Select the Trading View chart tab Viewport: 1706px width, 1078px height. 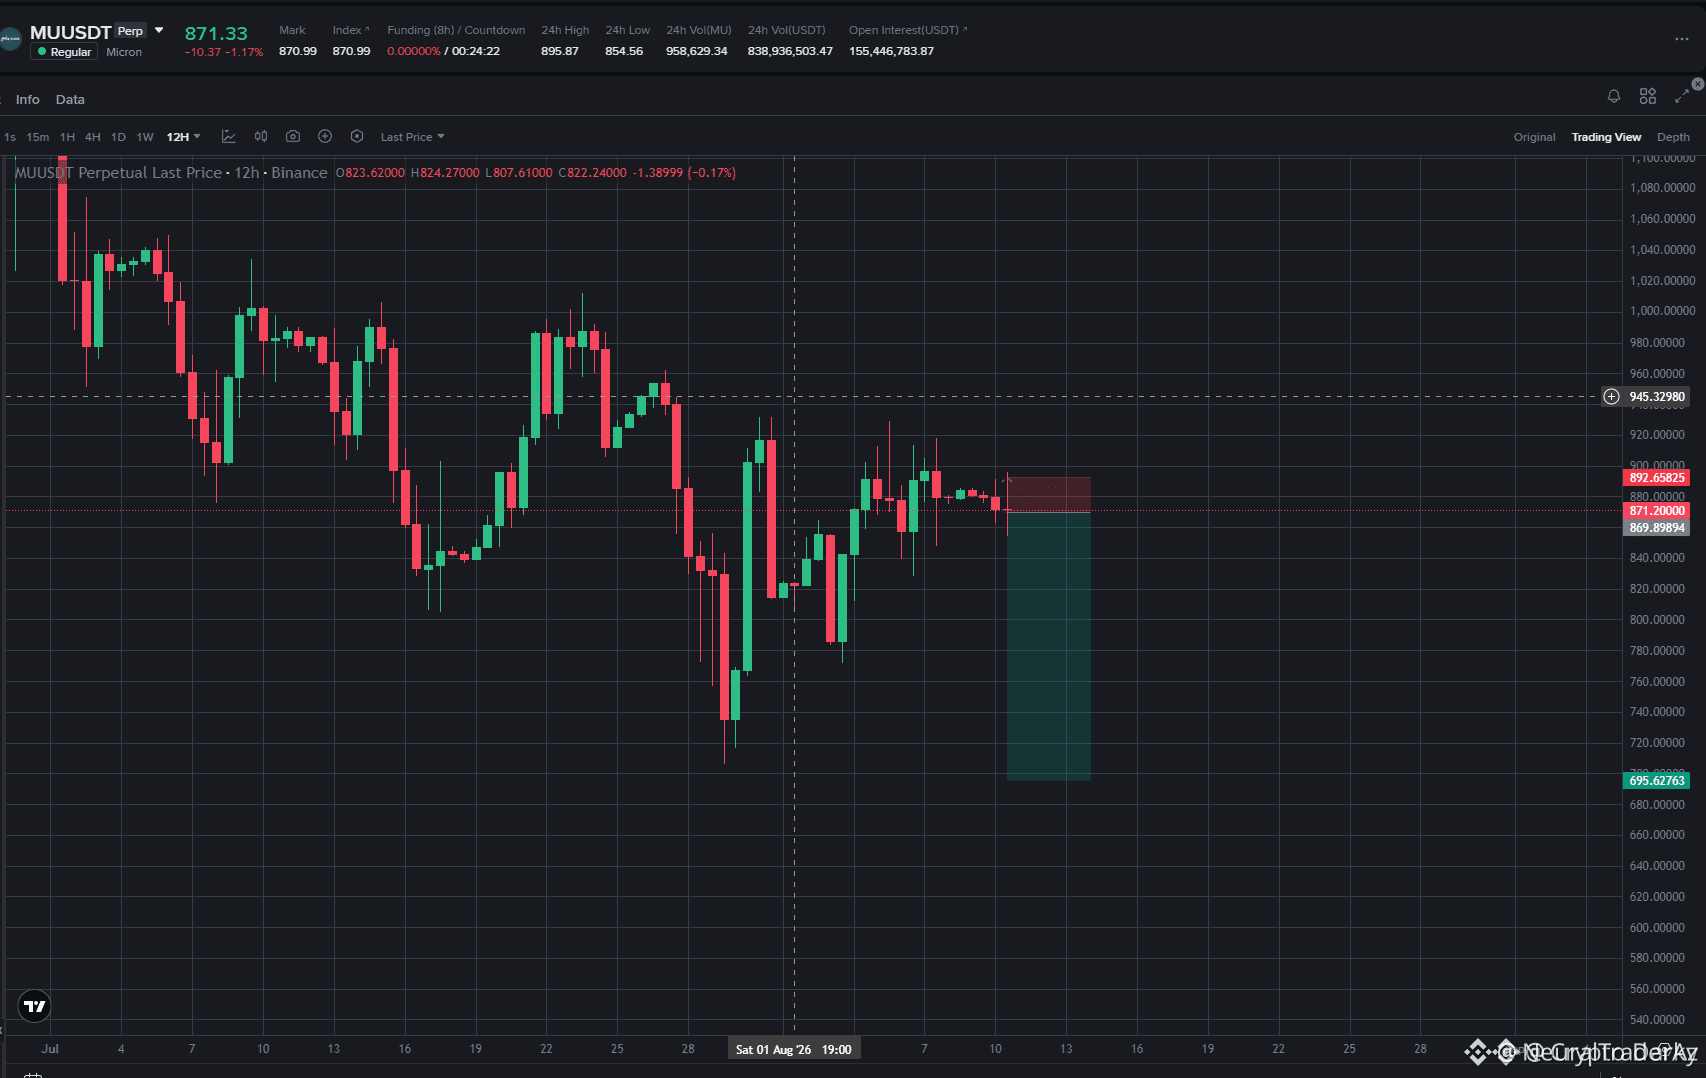pyautogui.click(x=1606, y=137)
